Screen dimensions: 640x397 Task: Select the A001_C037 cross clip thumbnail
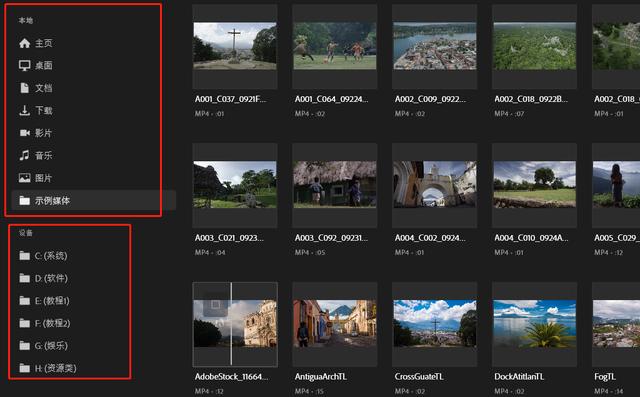(x=235, y=46)
